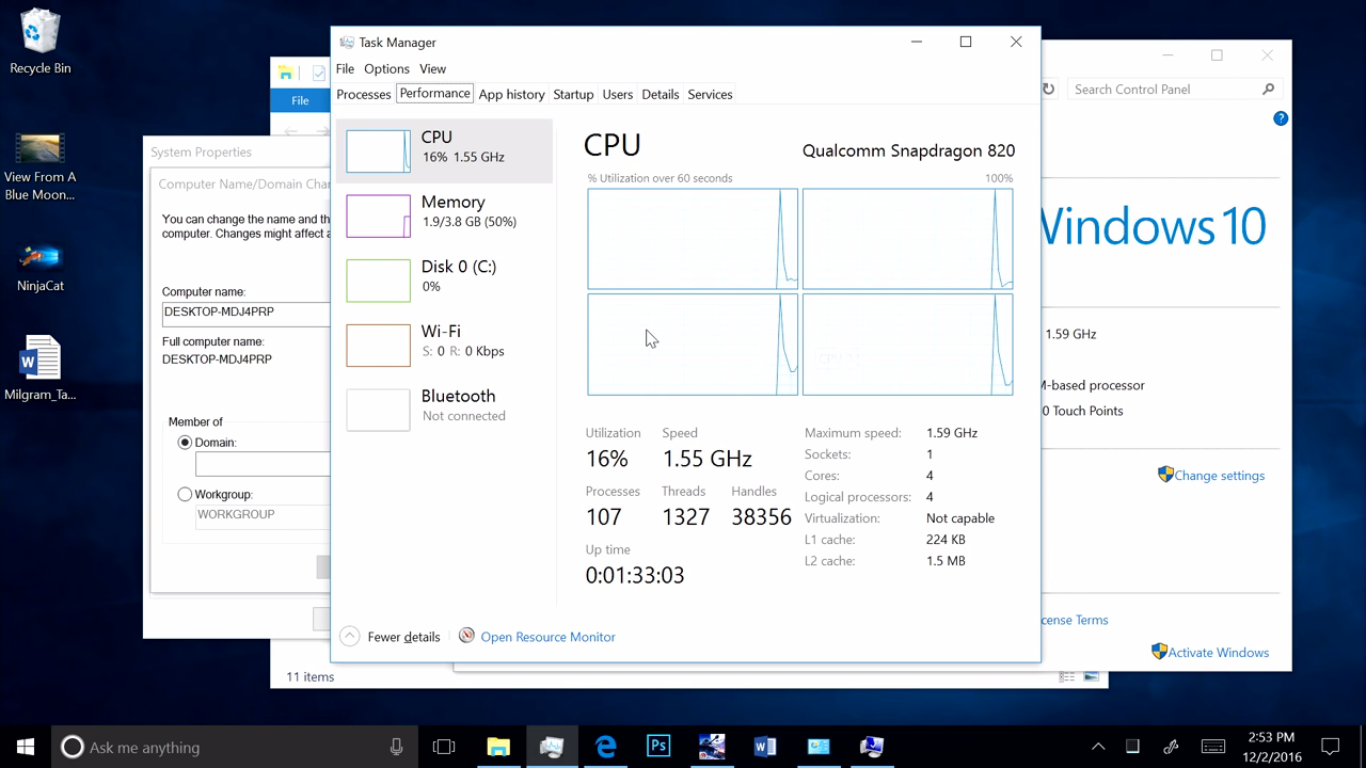Screen dimensions: 1366x768
Task: Open the Options menu in Task Manager
Action: point(386,69)
